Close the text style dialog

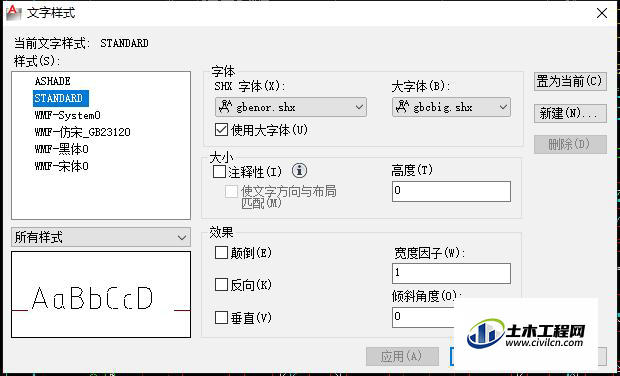(602, 13)
